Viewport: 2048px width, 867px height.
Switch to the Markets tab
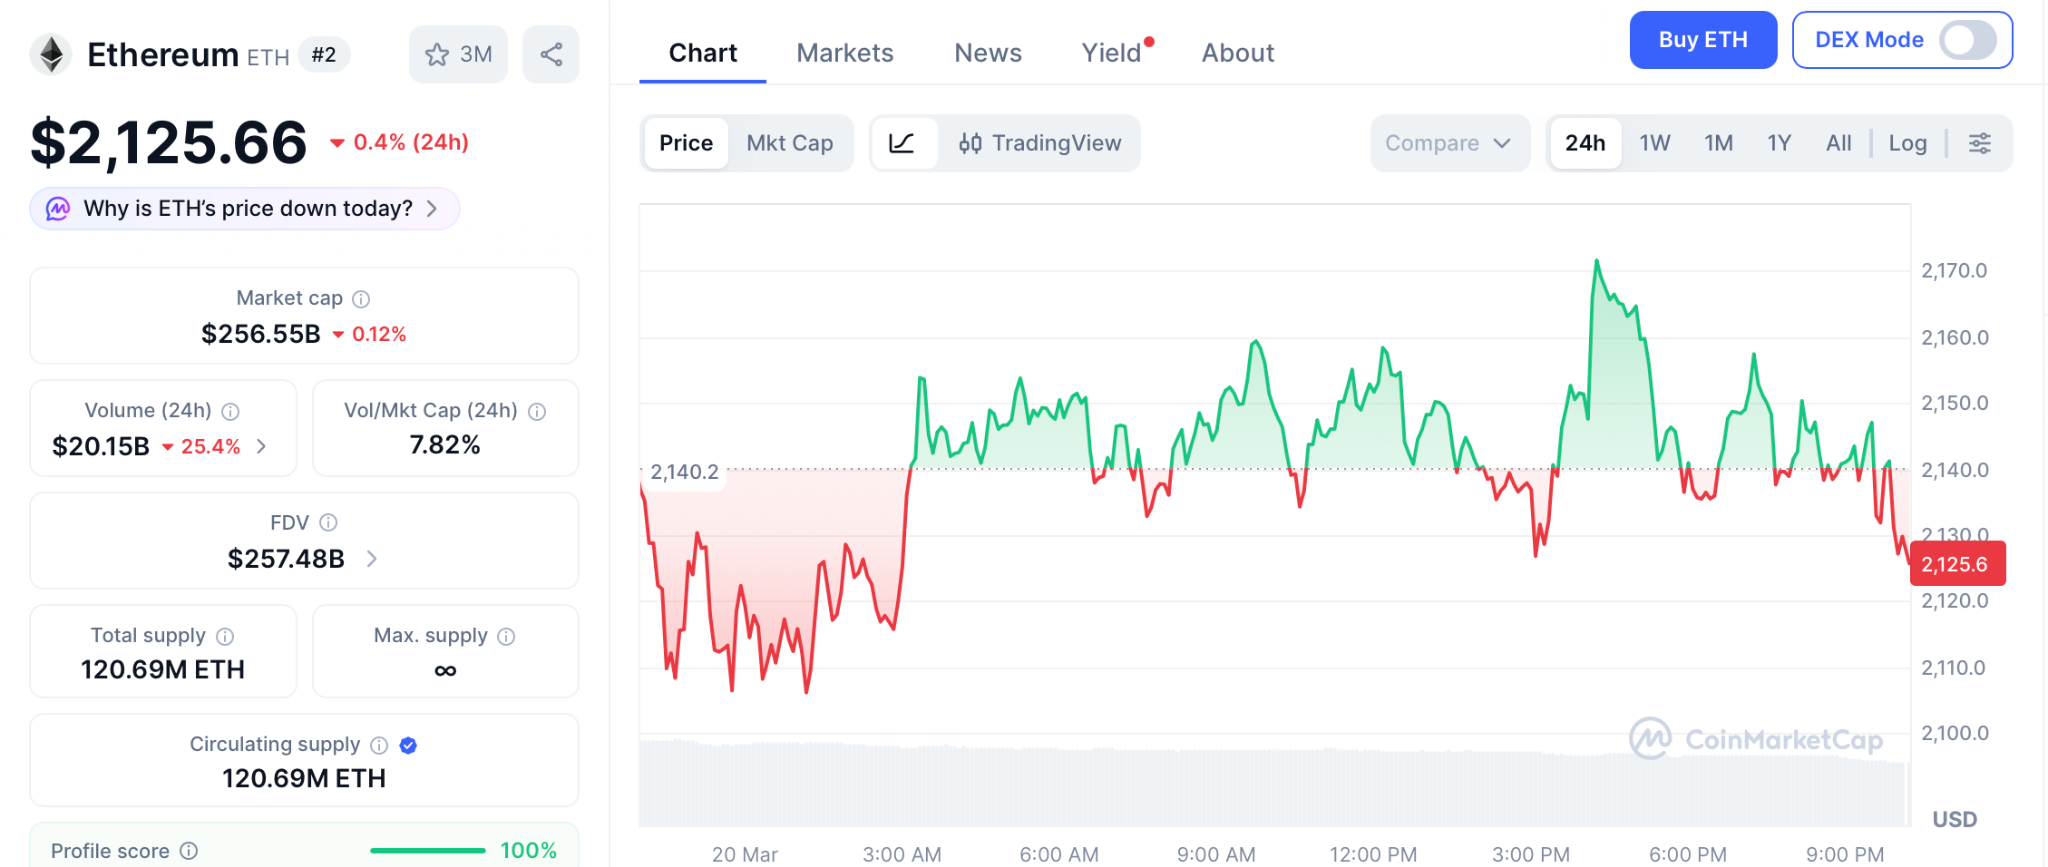(x=844, y=53)
